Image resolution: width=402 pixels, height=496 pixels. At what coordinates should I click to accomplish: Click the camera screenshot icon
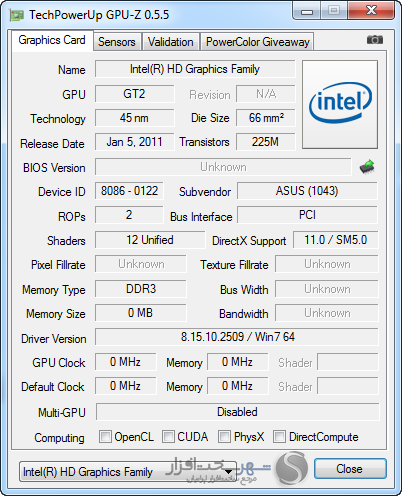tap(375, 40)
